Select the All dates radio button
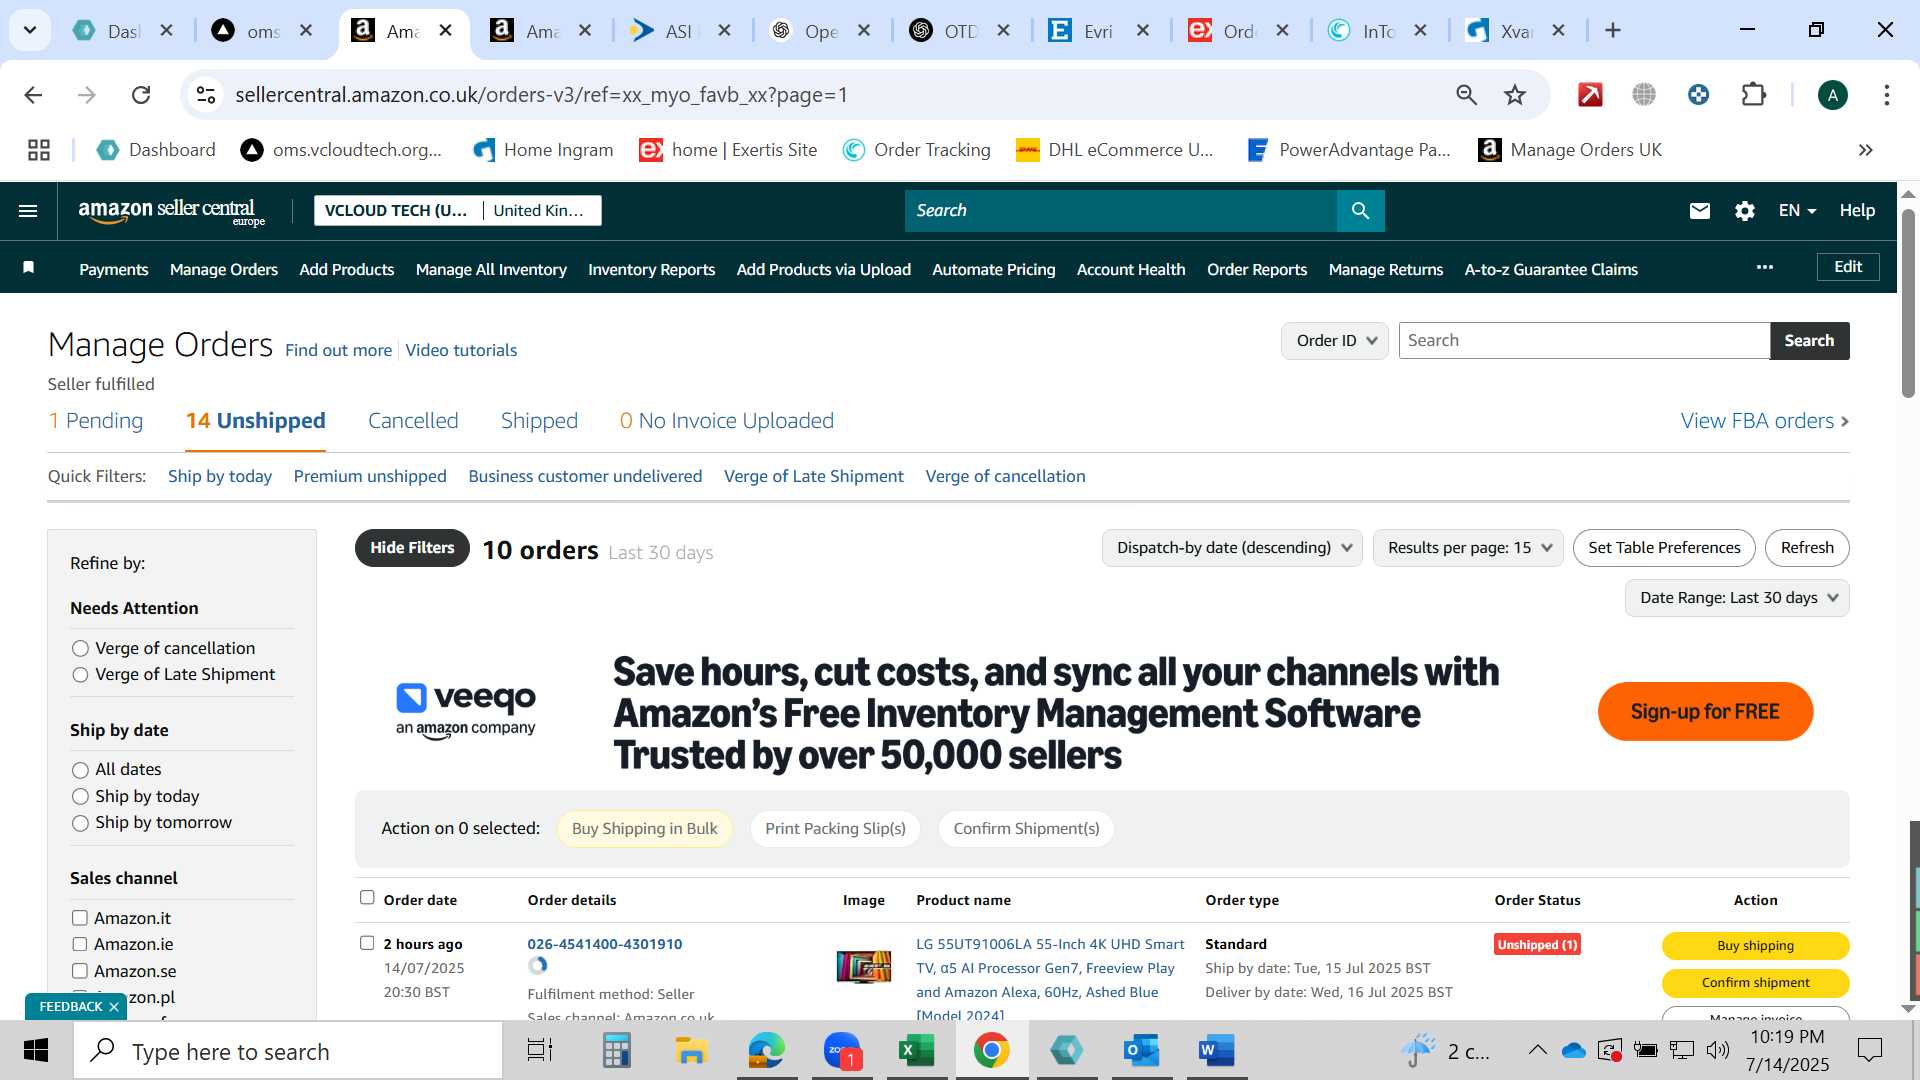Image resolution: width=1920 pixels, height=1080 pixels. tap(80, 770)
